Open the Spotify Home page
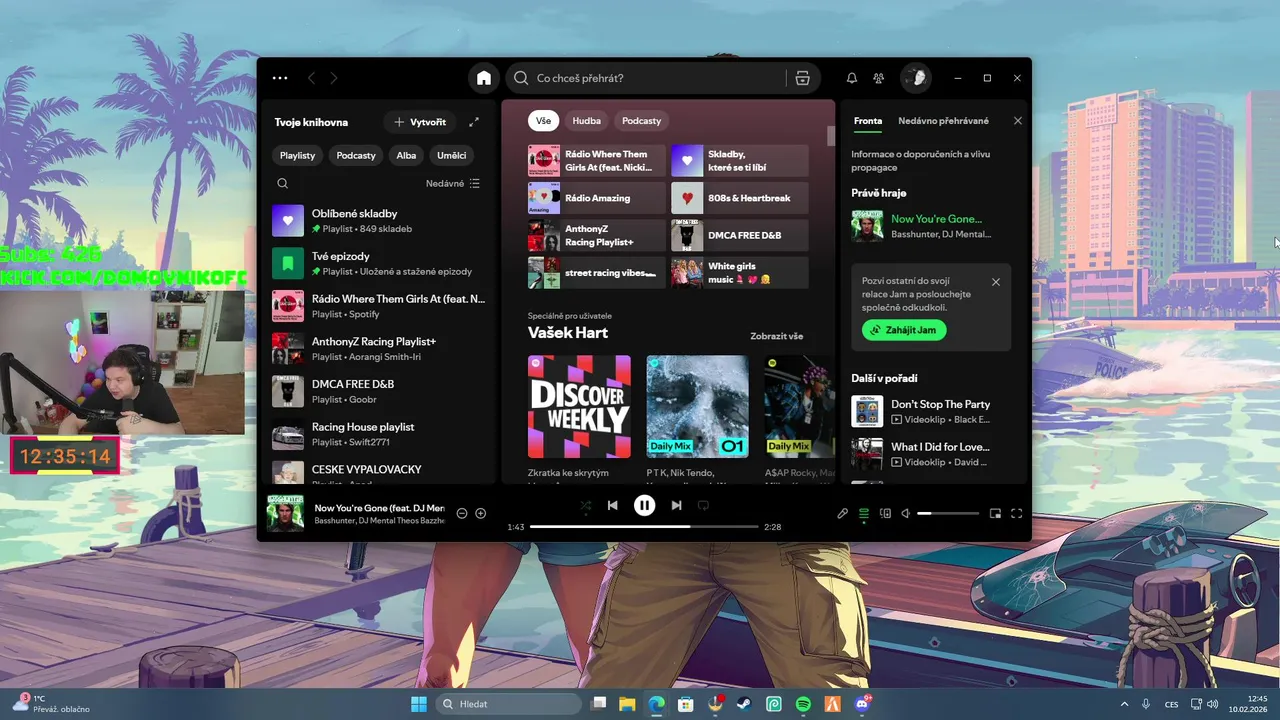Image resolution: width=1280 pixels, height=720 pixels. [484, 78]
